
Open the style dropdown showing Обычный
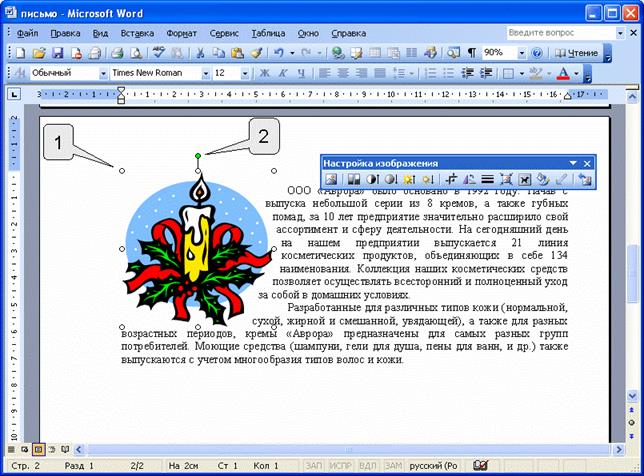[x=101, y=74]
